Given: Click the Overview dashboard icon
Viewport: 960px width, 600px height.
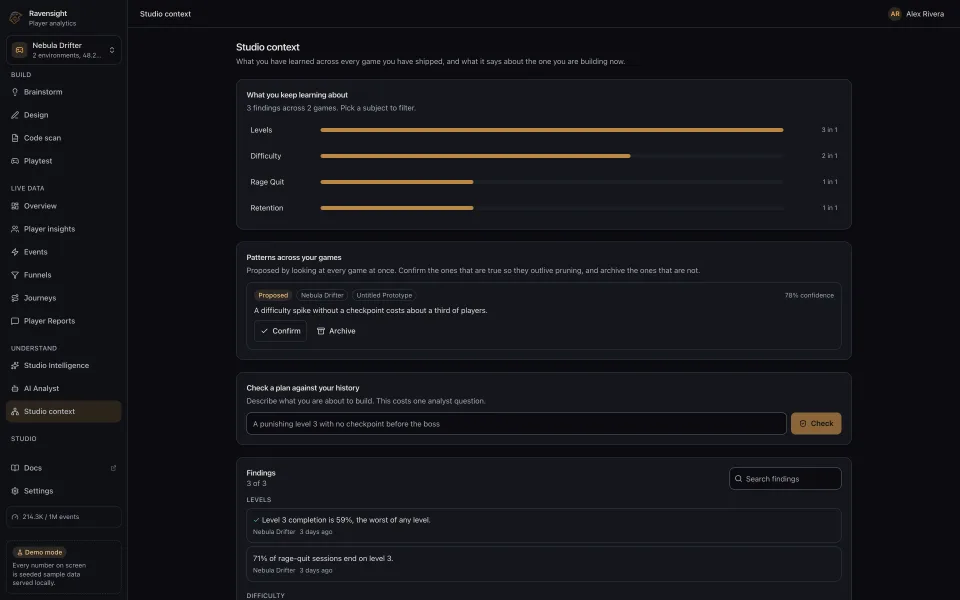Looking at the screenshot, I should click(15, 206).
